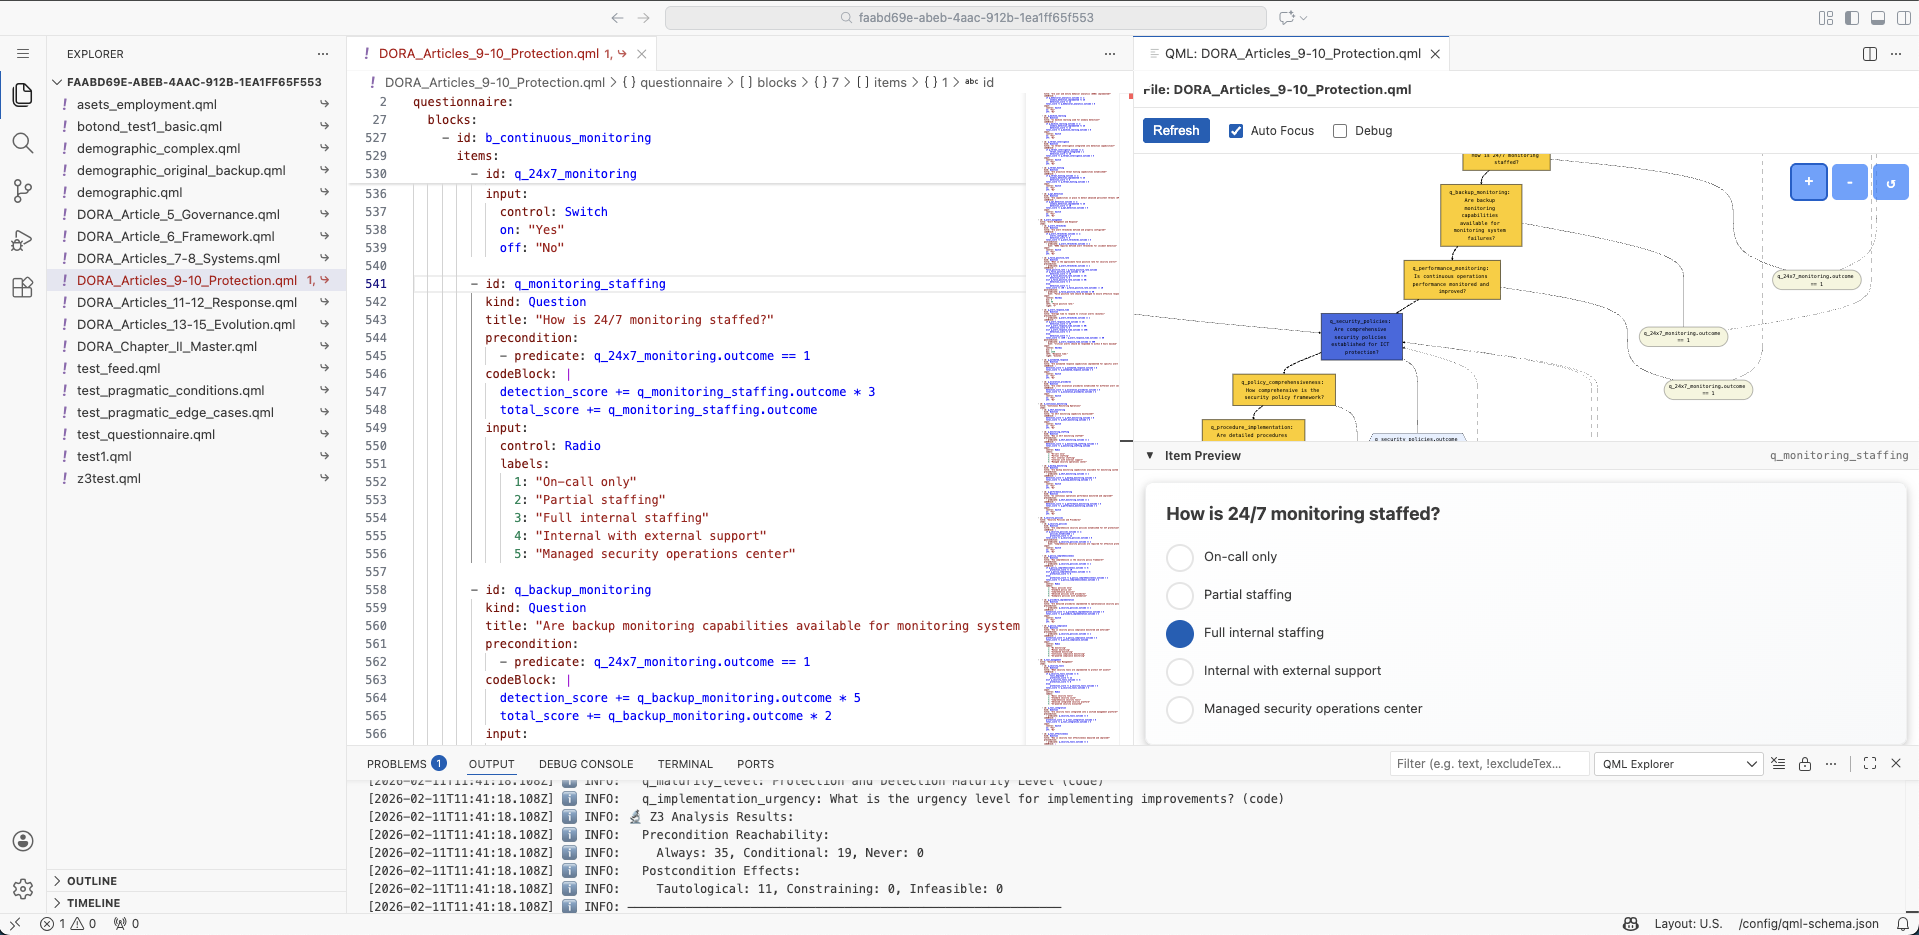The image size is (1919, 935).
Task: Zoom in on the QML graph with plus button
Action: coord(1808,182)
